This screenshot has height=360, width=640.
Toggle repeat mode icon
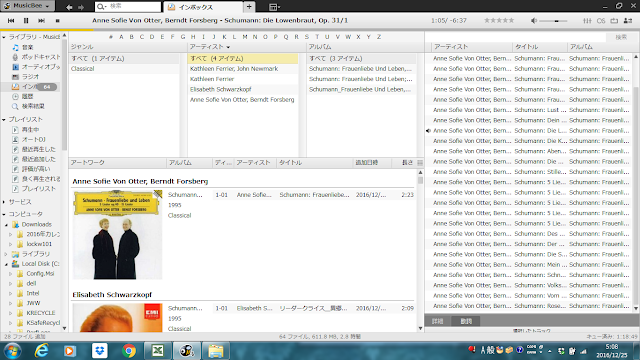[614, 20]
